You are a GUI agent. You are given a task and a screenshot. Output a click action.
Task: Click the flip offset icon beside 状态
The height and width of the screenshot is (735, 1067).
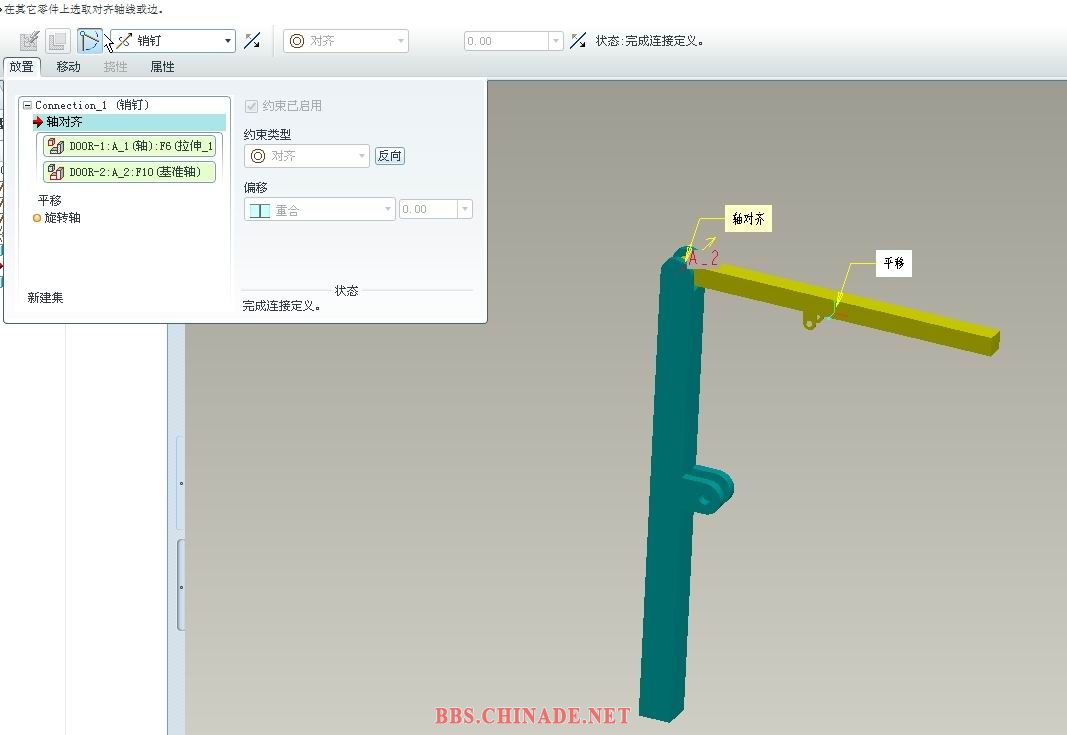pos(578,41)
